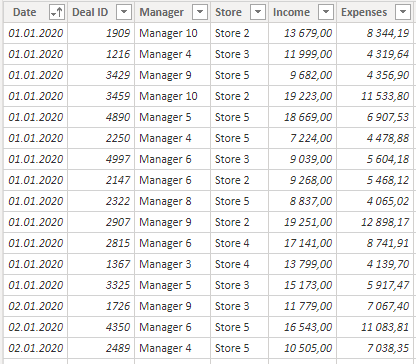Viewport: 416px width, 364px height.
Task: Click the expenses cell 12 898,17
Action: click(375, 222)
